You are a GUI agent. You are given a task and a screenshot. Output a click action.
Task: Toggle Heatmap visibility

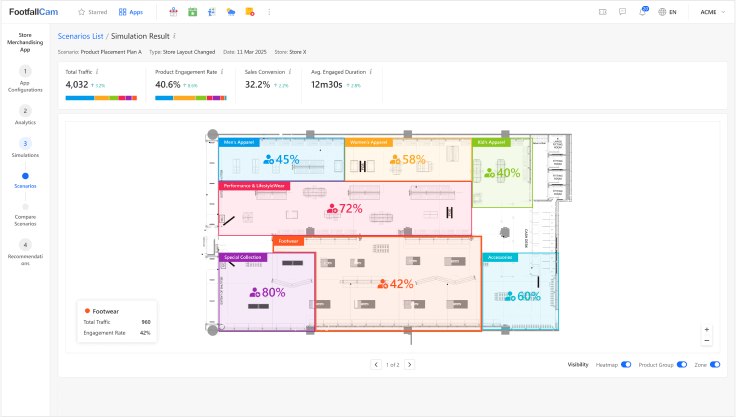coord(626,365)
